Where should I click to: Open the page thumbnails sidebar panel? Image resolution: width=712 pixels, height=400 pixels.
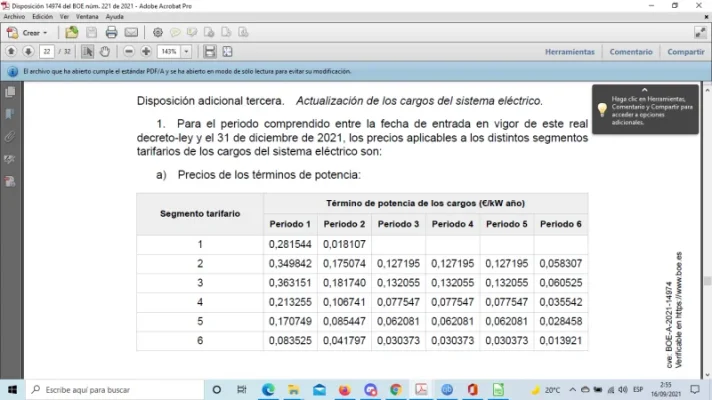[x=10, y=92]
